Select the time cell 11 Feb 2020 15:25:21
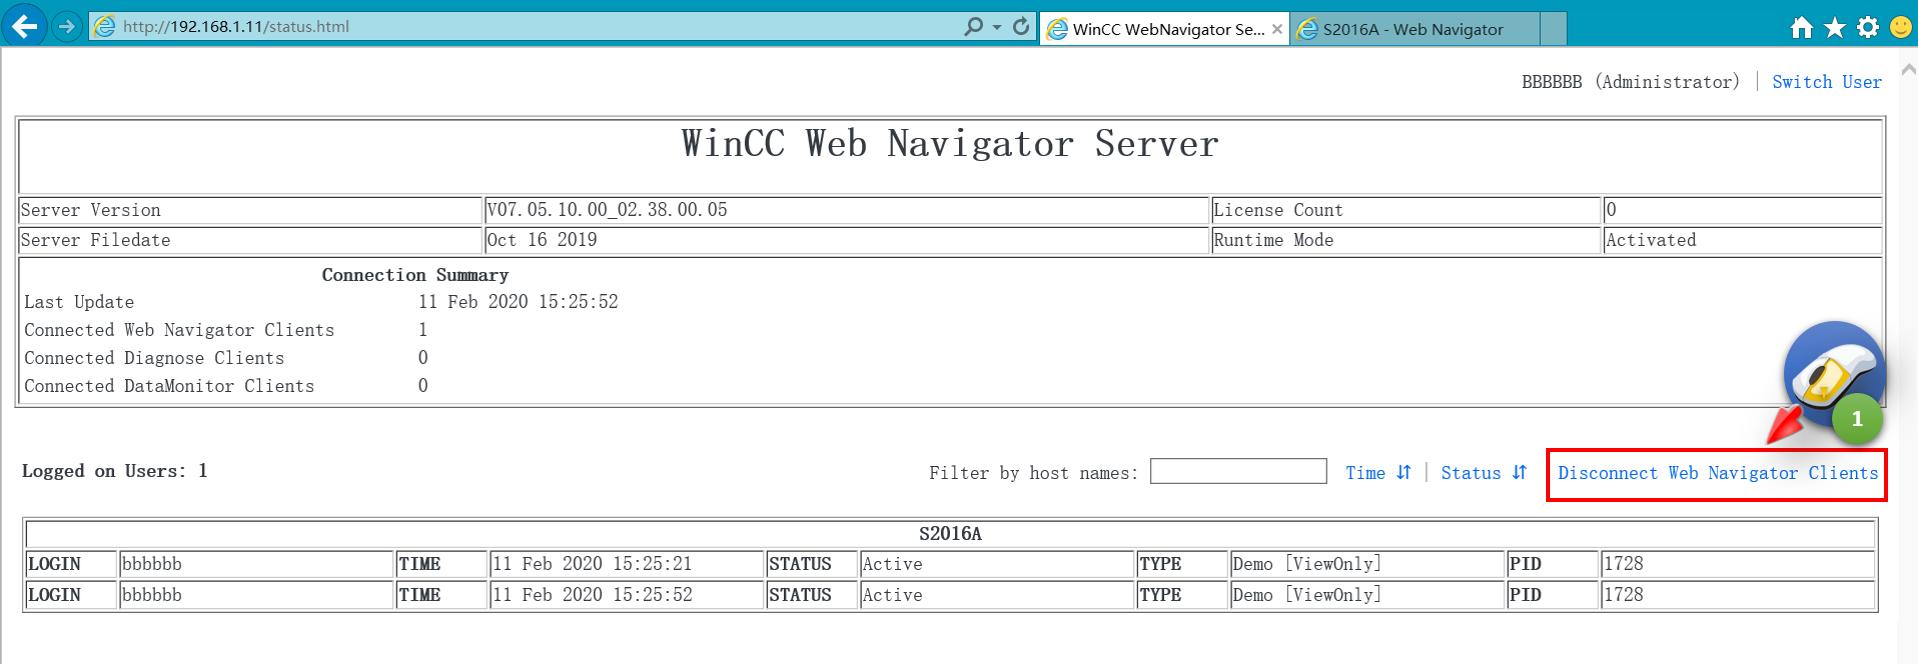This screenshot has height=664, width=1918. [x=626, y=564]
